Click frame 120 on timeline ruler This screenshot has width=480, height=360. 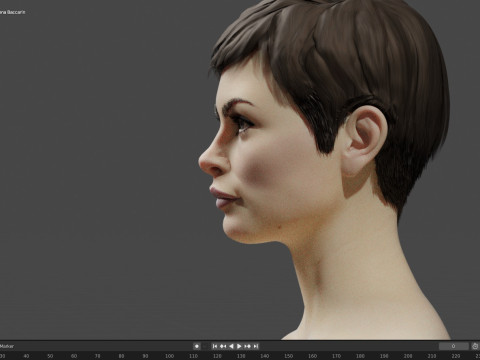pyautogui.click(x=217, y=356)
